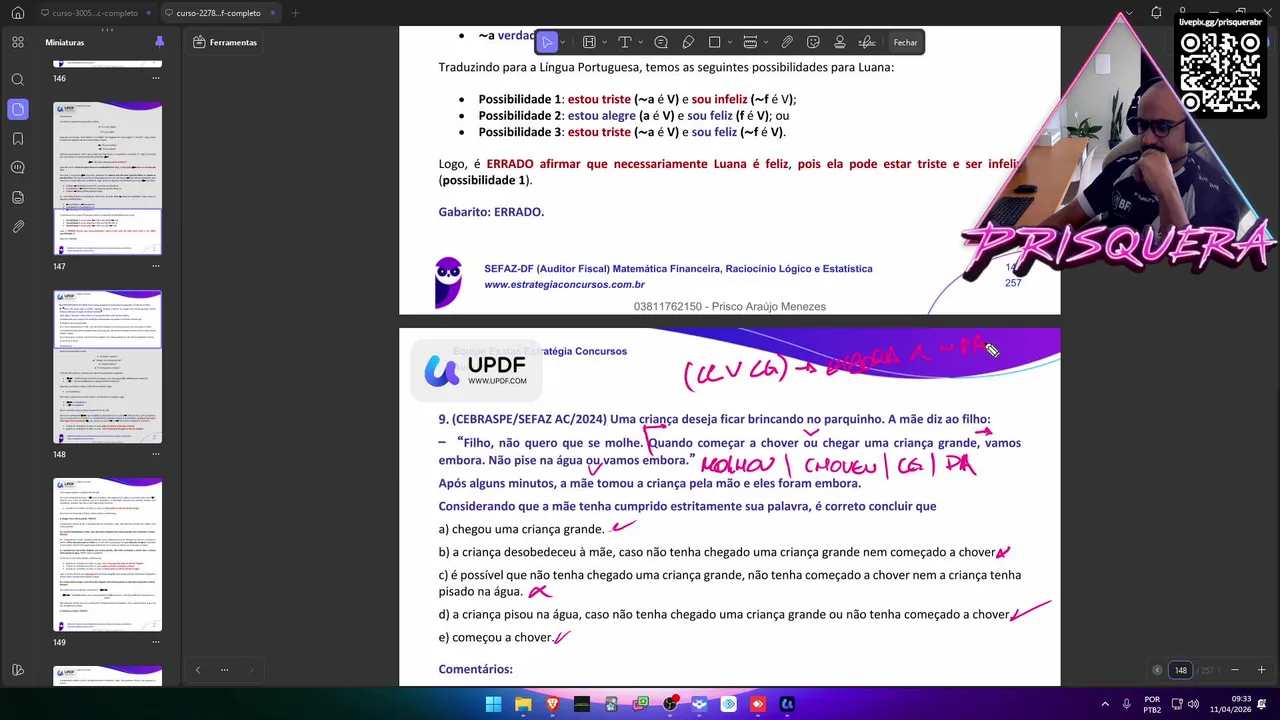Go to previous thumbnail view arrow

point(197,670)
